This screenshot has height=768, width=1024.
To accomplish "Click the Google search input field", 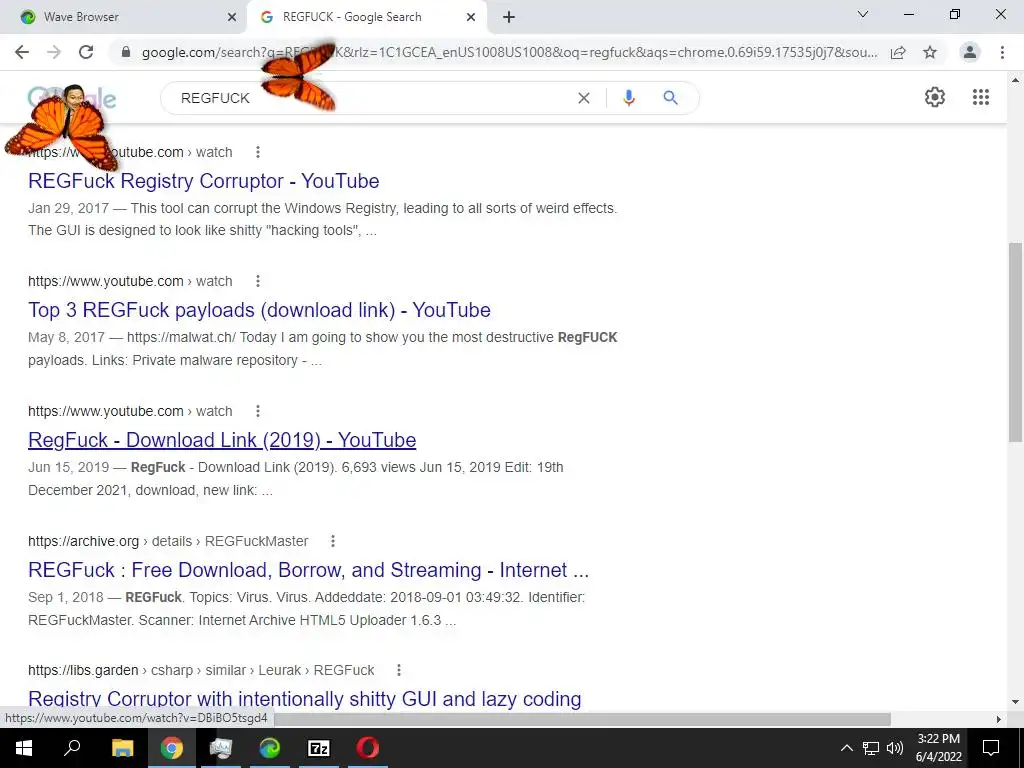I will tap(372, 98).
